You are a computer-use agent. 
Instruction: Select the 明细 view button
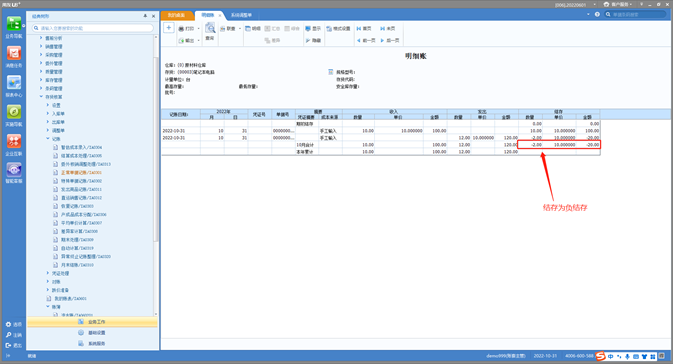coord(253,28)
